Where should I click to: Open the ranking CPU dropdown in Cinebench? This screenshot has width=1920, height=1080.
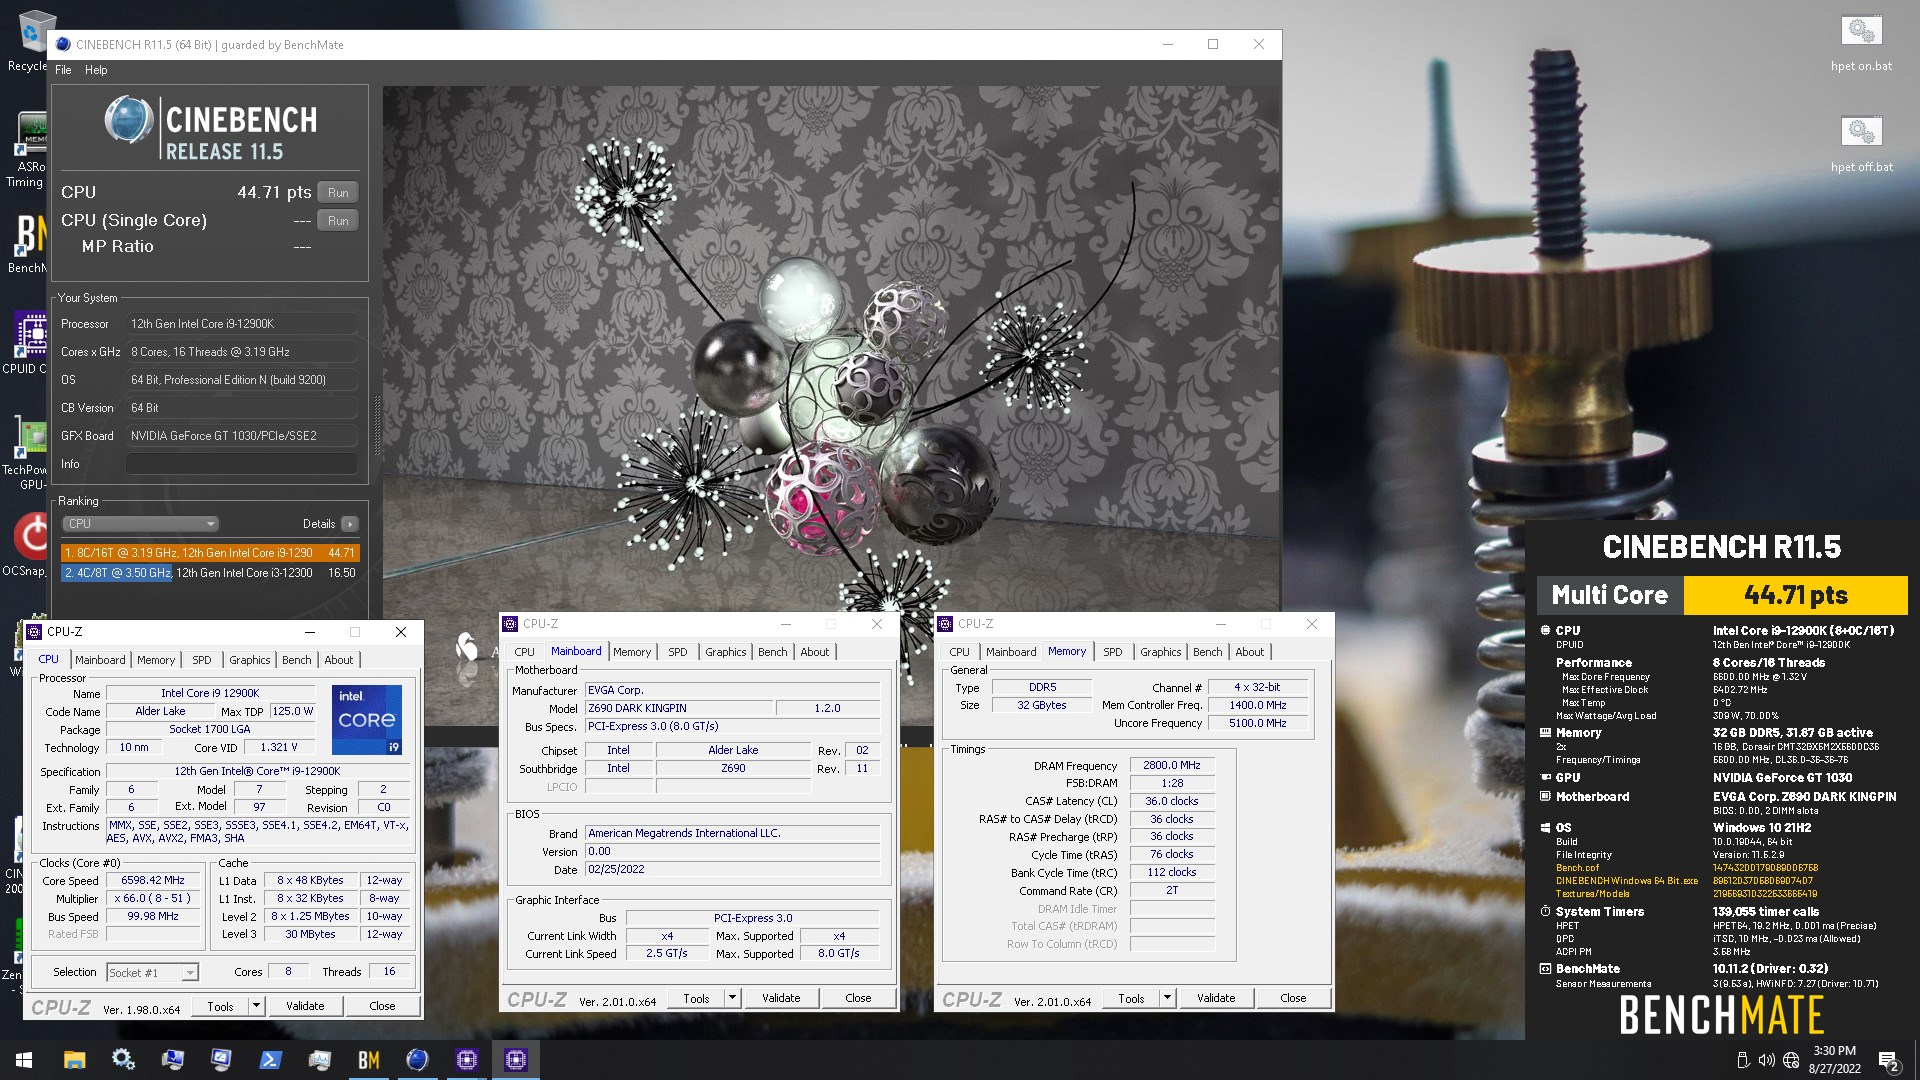[x=141, y=524]
